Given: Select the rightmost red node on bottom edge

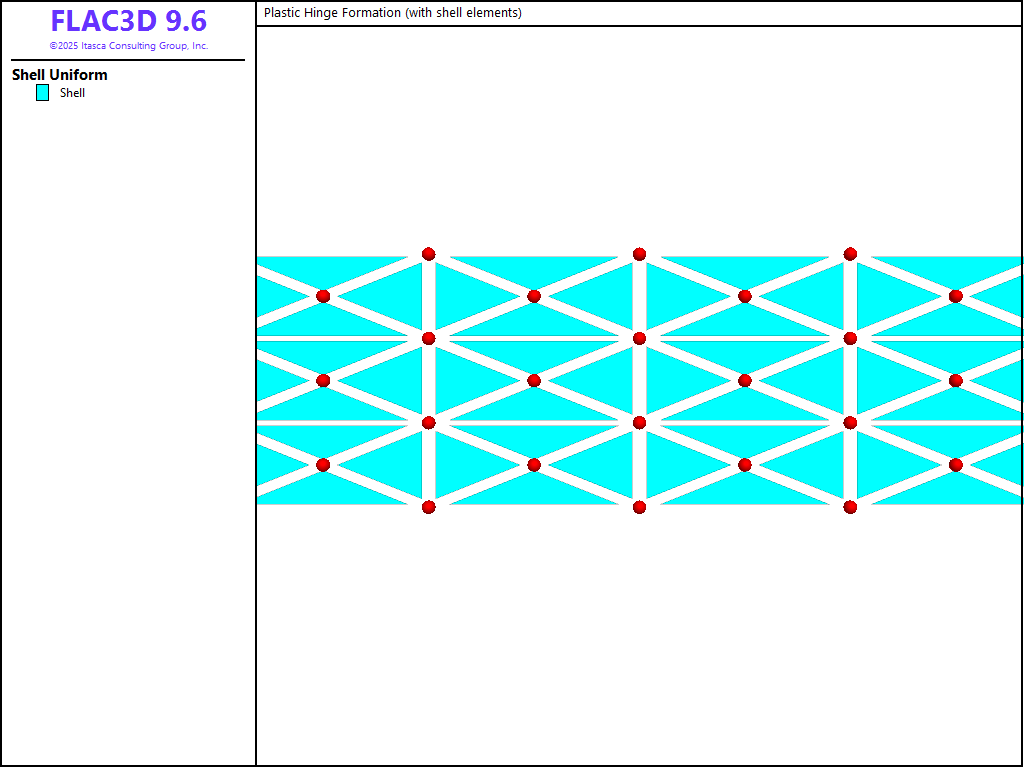Looking at the screenshot, I should click(x=850, y=507).
